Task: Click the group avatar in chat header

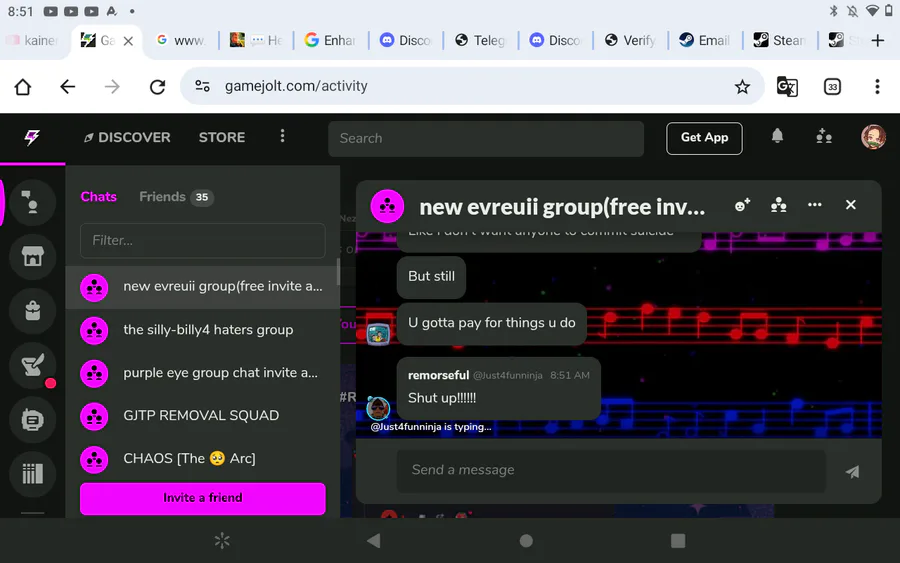Action: click(387, 206)
